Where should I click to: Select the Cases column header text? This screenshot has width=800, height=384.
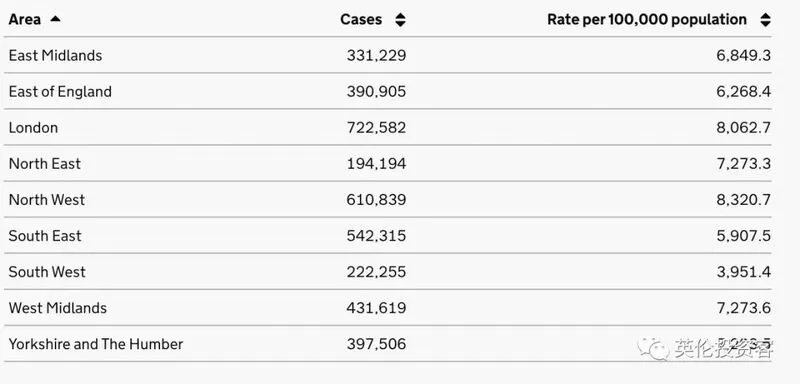pyautogui.click(x=361, y=19)
